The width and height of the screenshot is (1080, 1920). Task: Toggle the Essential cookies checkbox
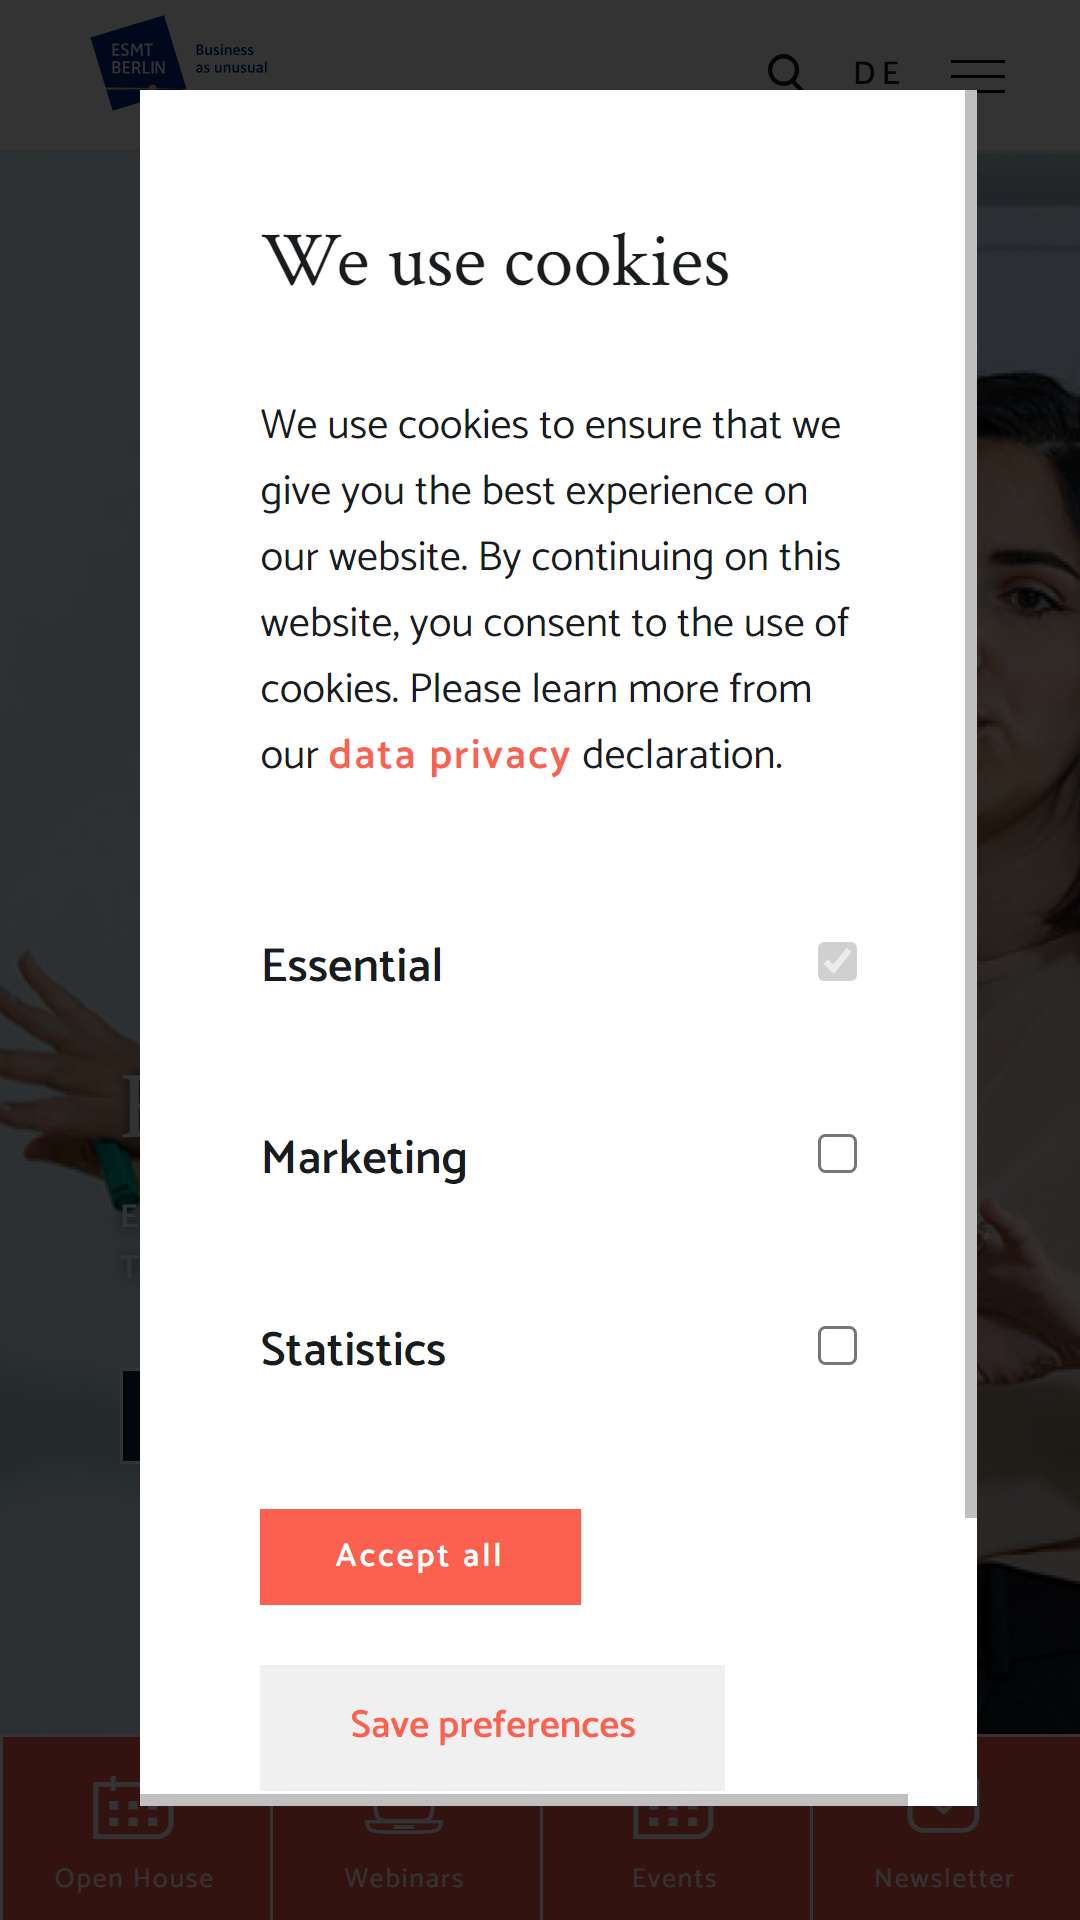837,961
